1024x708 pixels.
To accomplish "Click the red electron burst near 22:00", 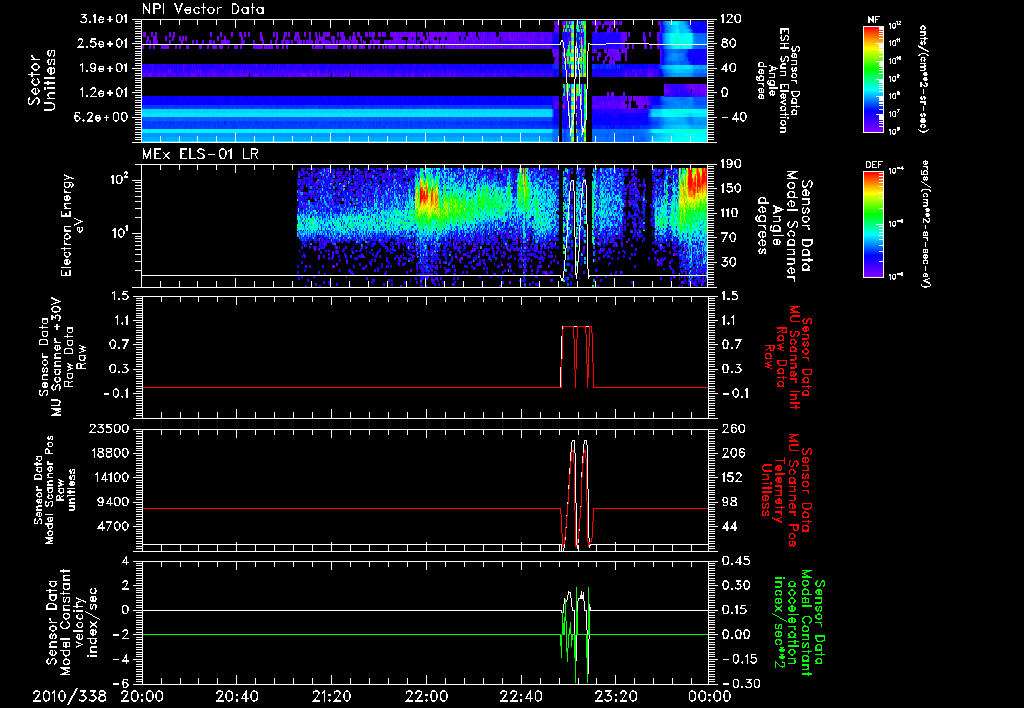I will click(x=427, y=195).
